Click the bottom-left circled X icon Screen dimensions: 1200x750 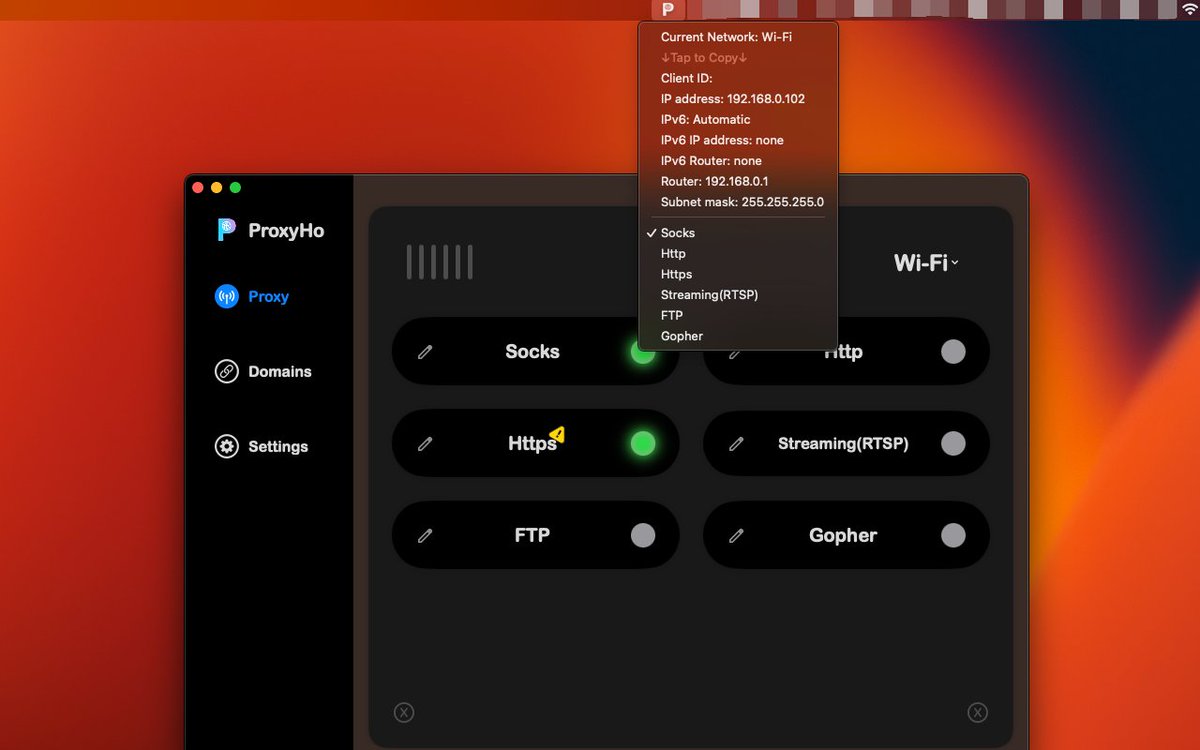[404, 712]
